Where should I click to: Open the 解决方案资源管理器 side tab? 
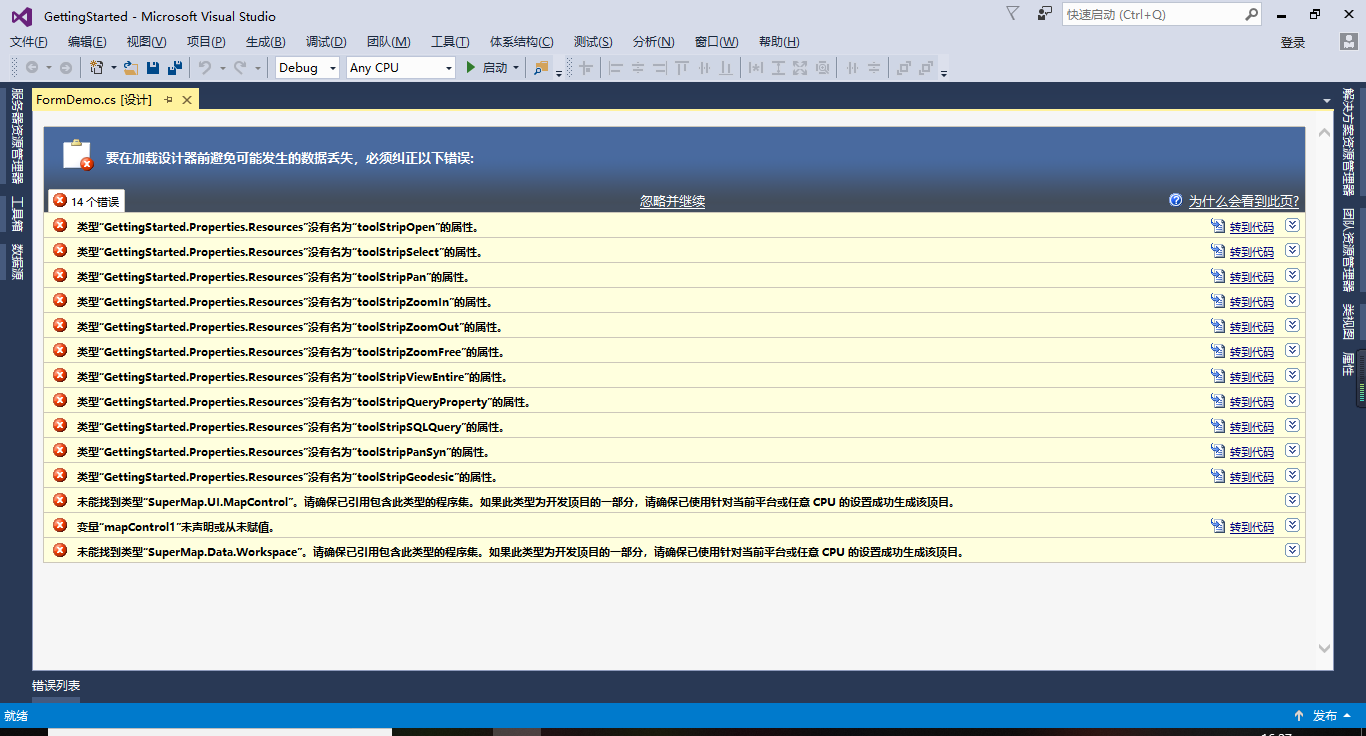point(1349,141)
